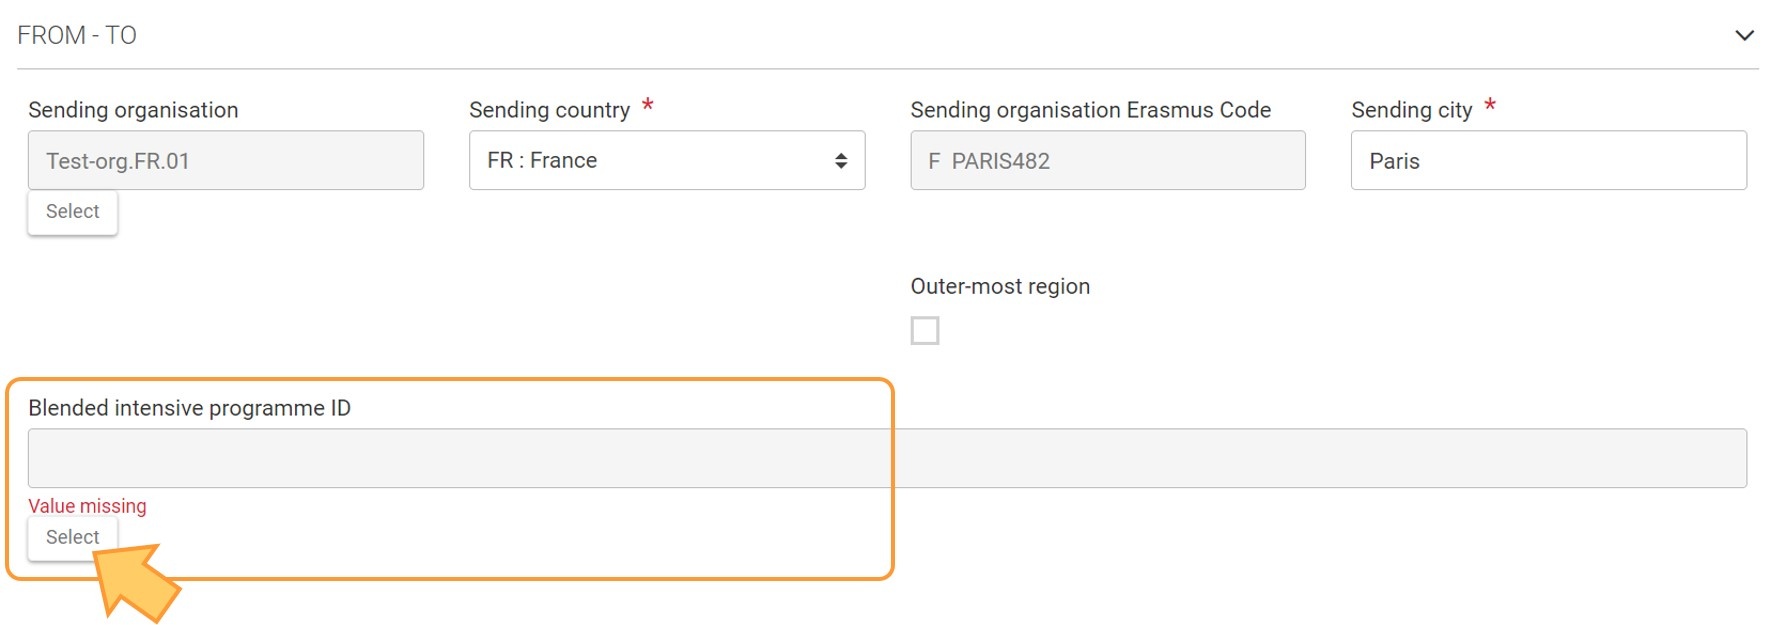
Task: Click the red Value missing message
Action: (x=87, y=506)
